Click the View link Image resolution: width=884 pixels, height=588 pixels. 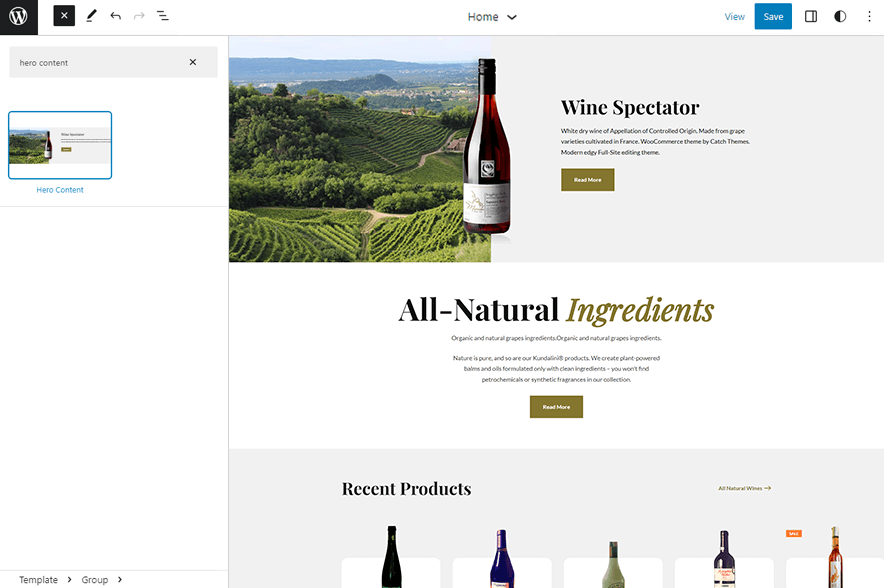[x=734, y=17]
